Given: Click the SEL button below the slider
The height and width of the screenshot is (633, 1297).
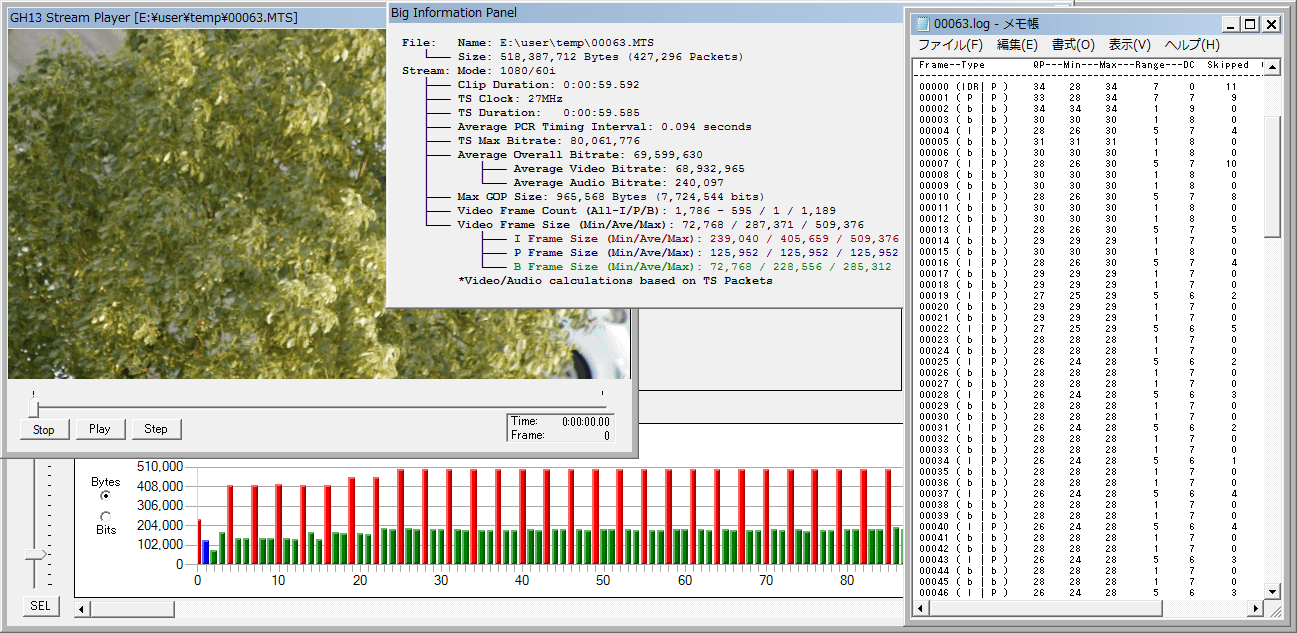Looking at the screenshot, I should (x=40, y=606).
